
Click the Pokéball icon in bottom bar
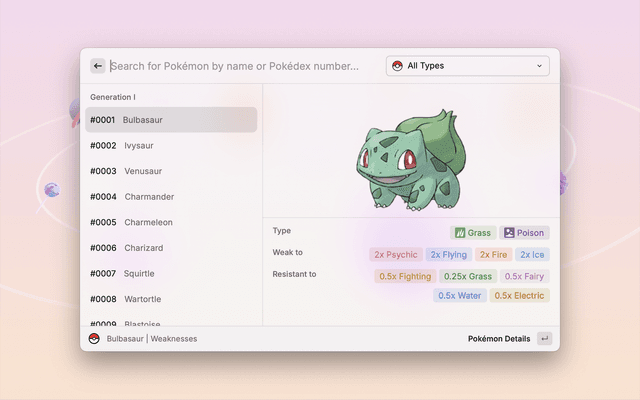(94, 339)
